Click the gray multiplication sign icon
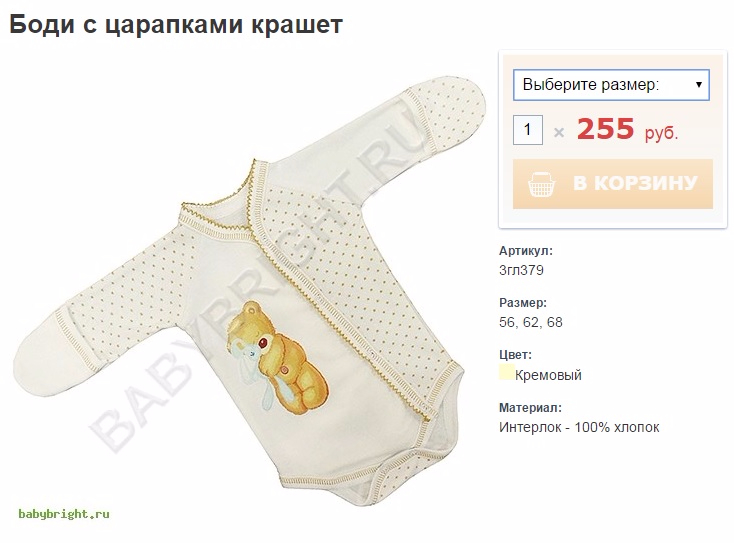This screenshot has width=734, height=543. pos(558,133)
